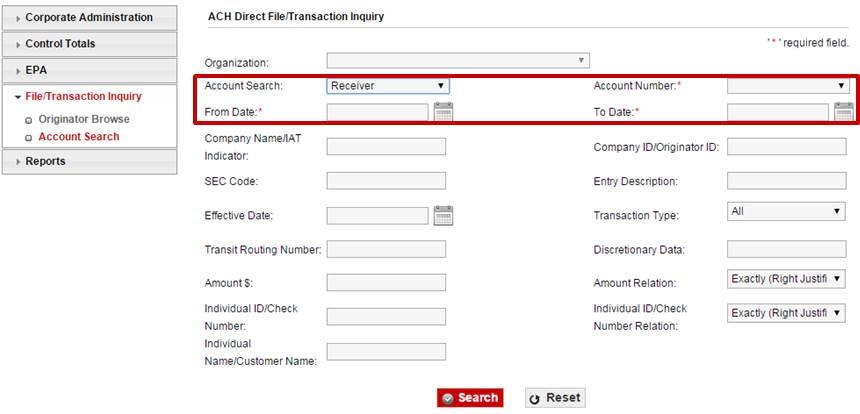Open the From Date calendar picker
The height and width of the screenshot is (414, 860).
443,111
